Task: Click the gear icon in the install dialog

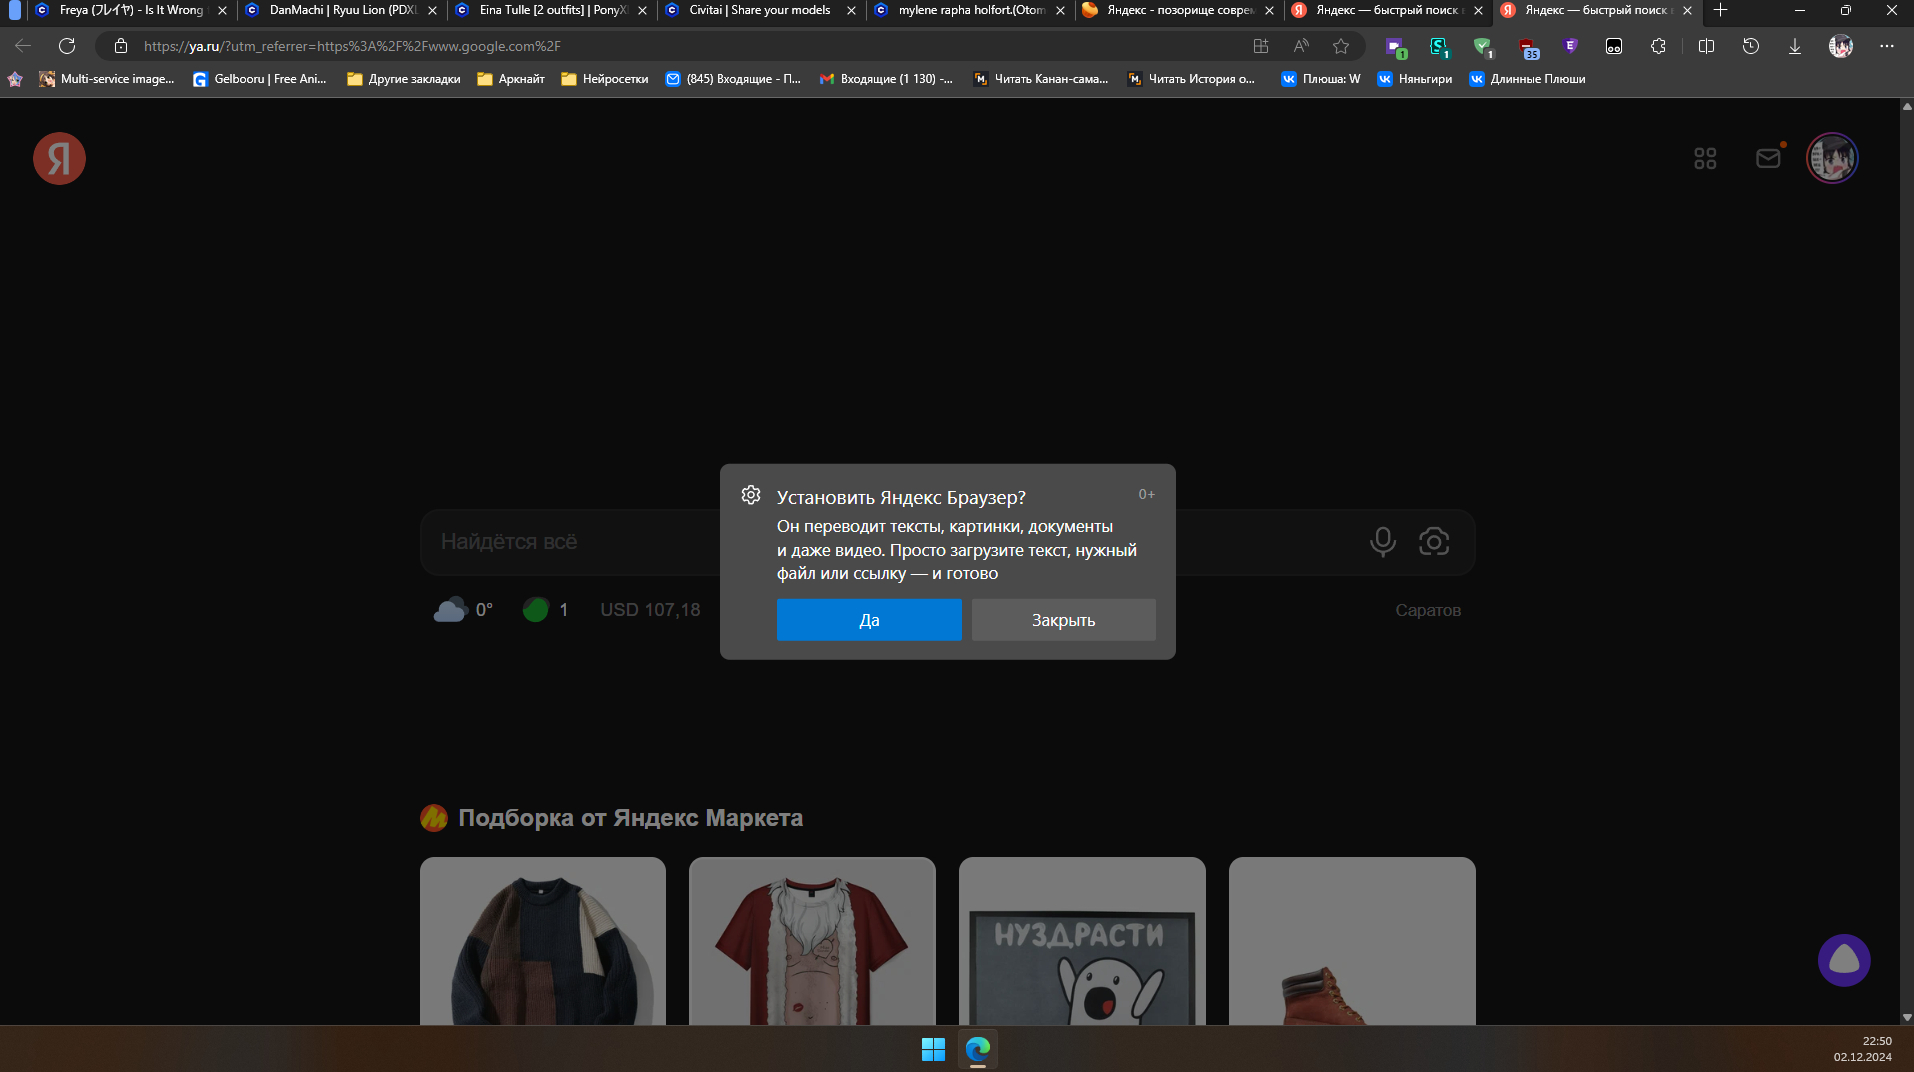Action: click(x=751, y=495)
